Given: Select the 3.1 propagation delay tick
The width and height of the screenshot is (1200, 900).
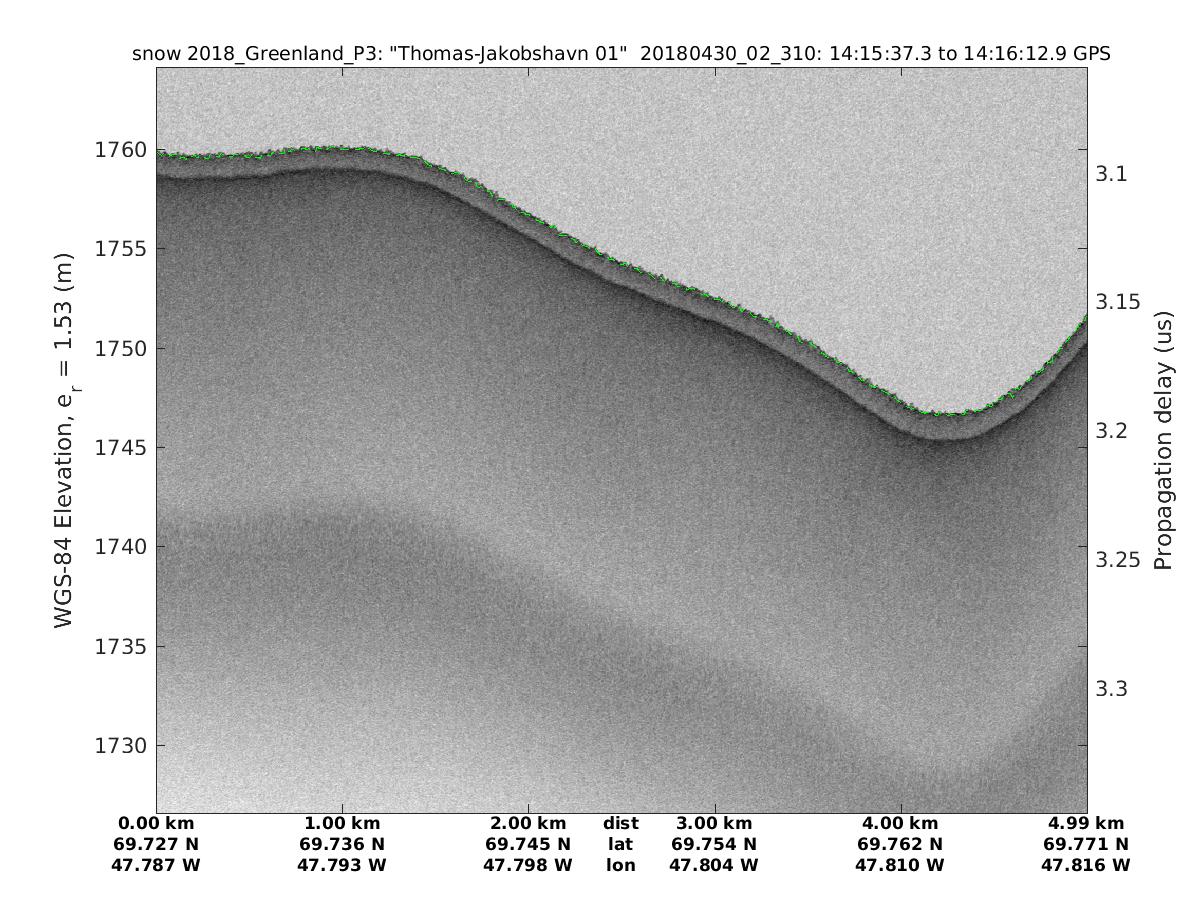Looking at the screenshot, I should [x=1112, y=174].
